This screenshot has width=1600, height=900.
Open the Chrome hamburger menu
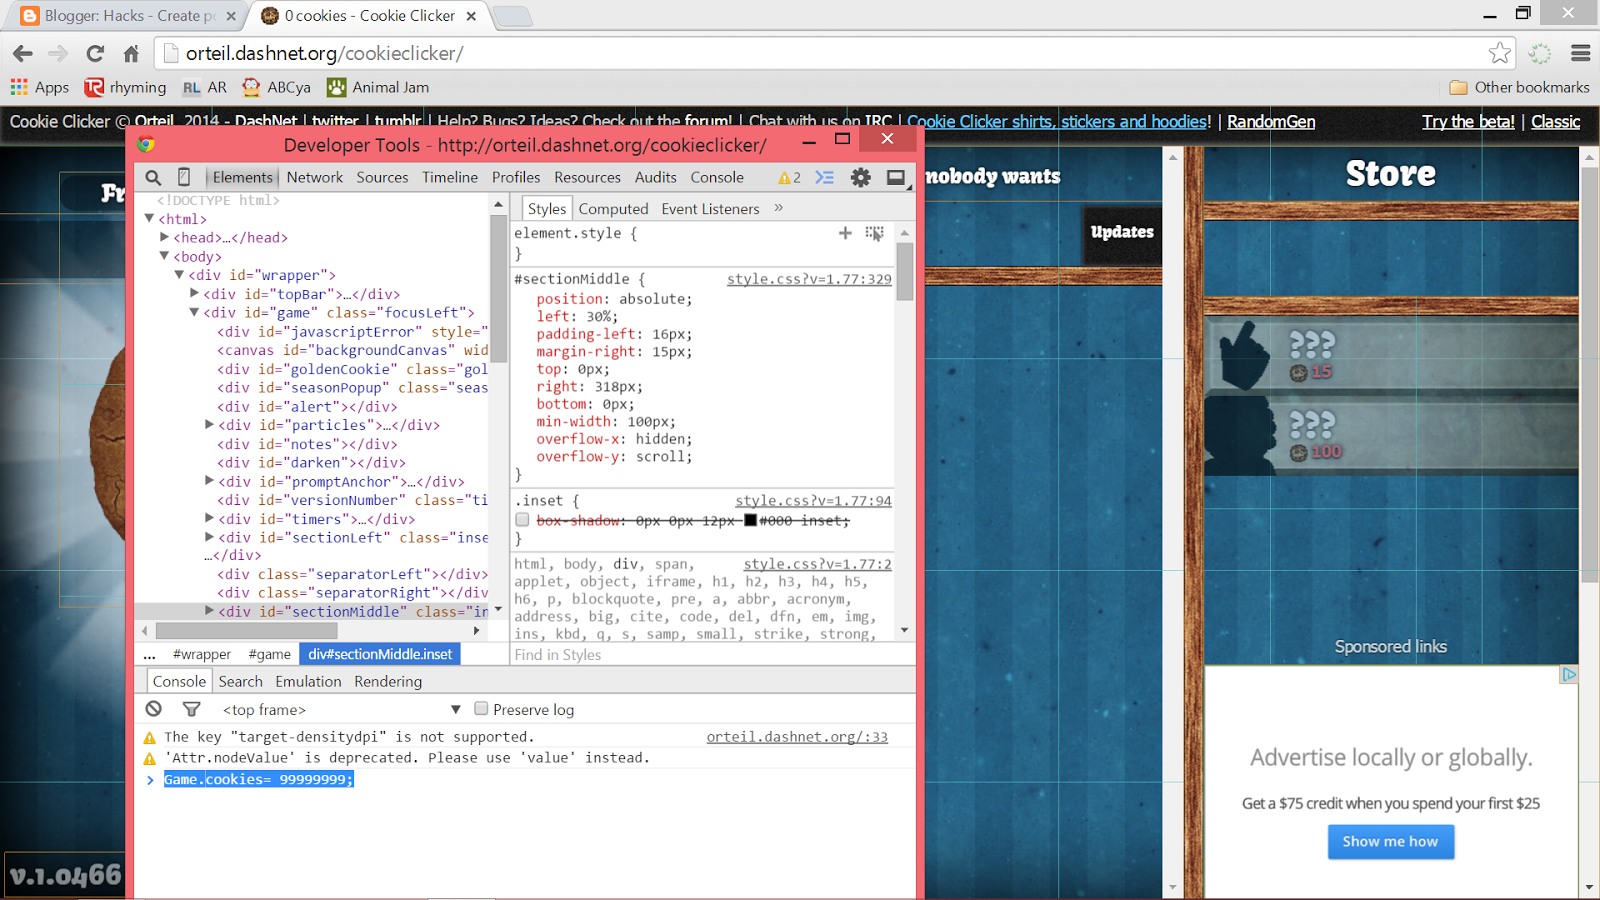click(1581, 53)
